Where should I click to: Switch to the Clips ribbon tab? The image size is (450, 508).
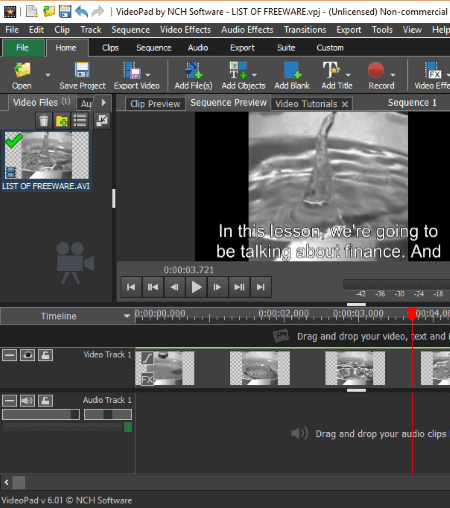click(110, 48)
